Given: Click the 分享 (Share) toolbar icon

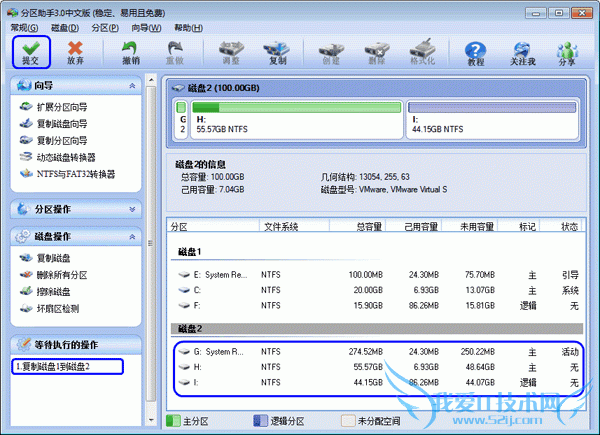Looking at the screenshot, I should [567, 53].
